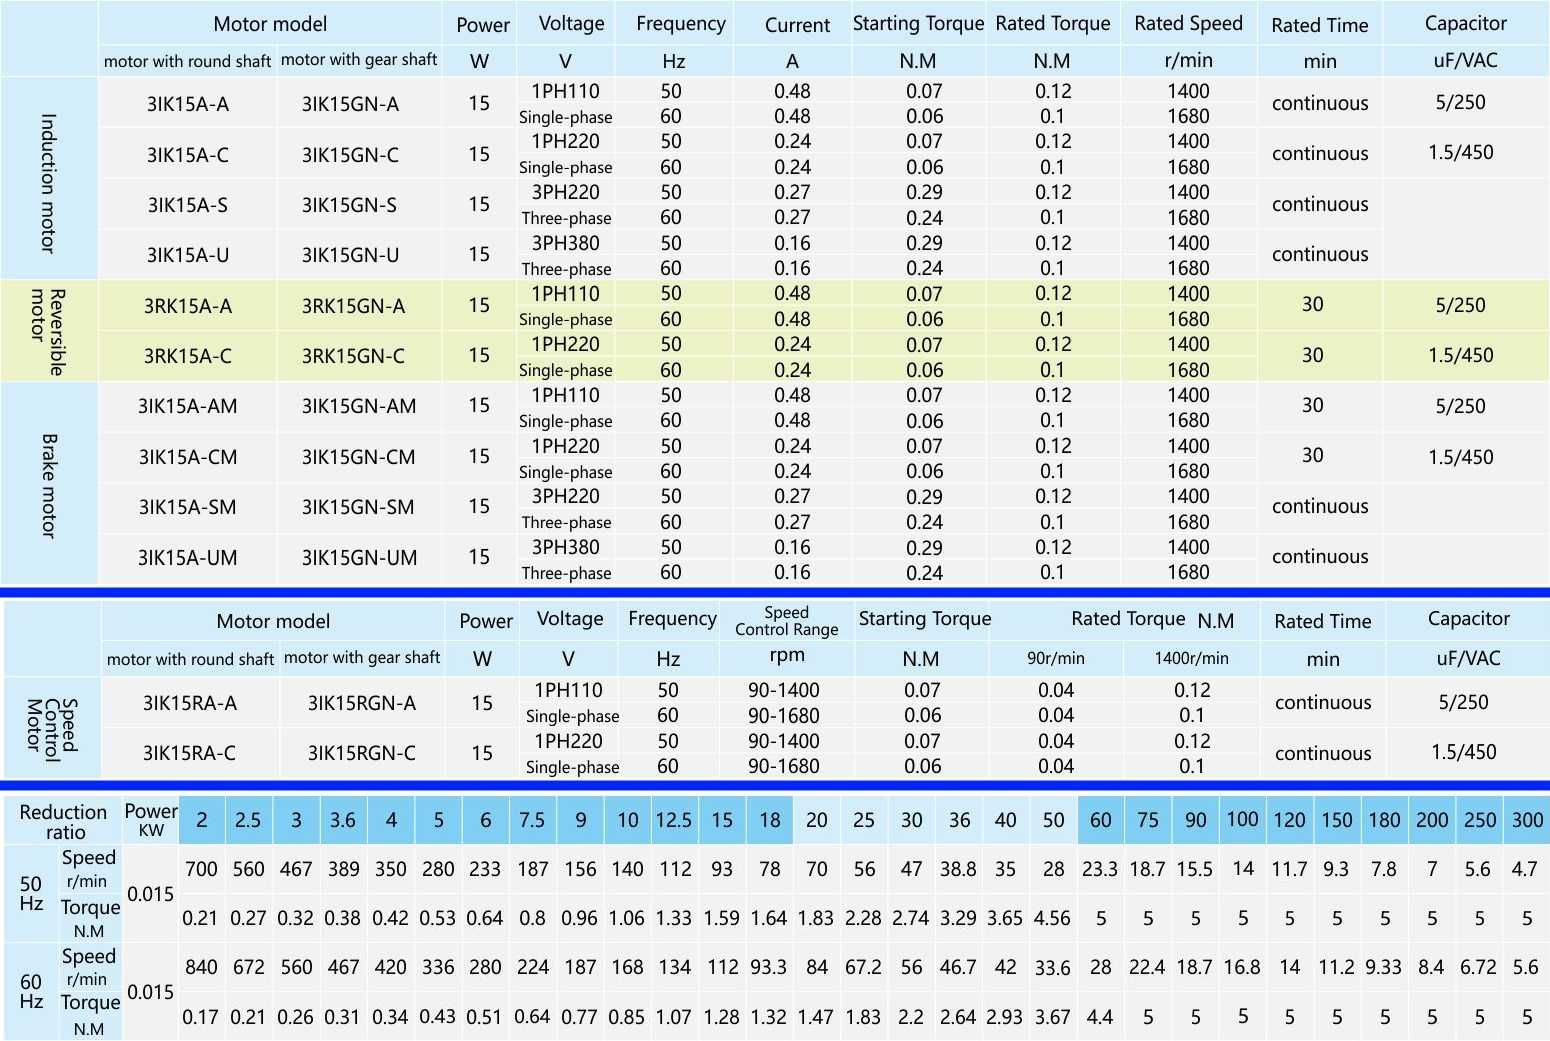Select the 3IK15A-CM model cell
Screen dimensions: 1550x1041
[188, 457]
